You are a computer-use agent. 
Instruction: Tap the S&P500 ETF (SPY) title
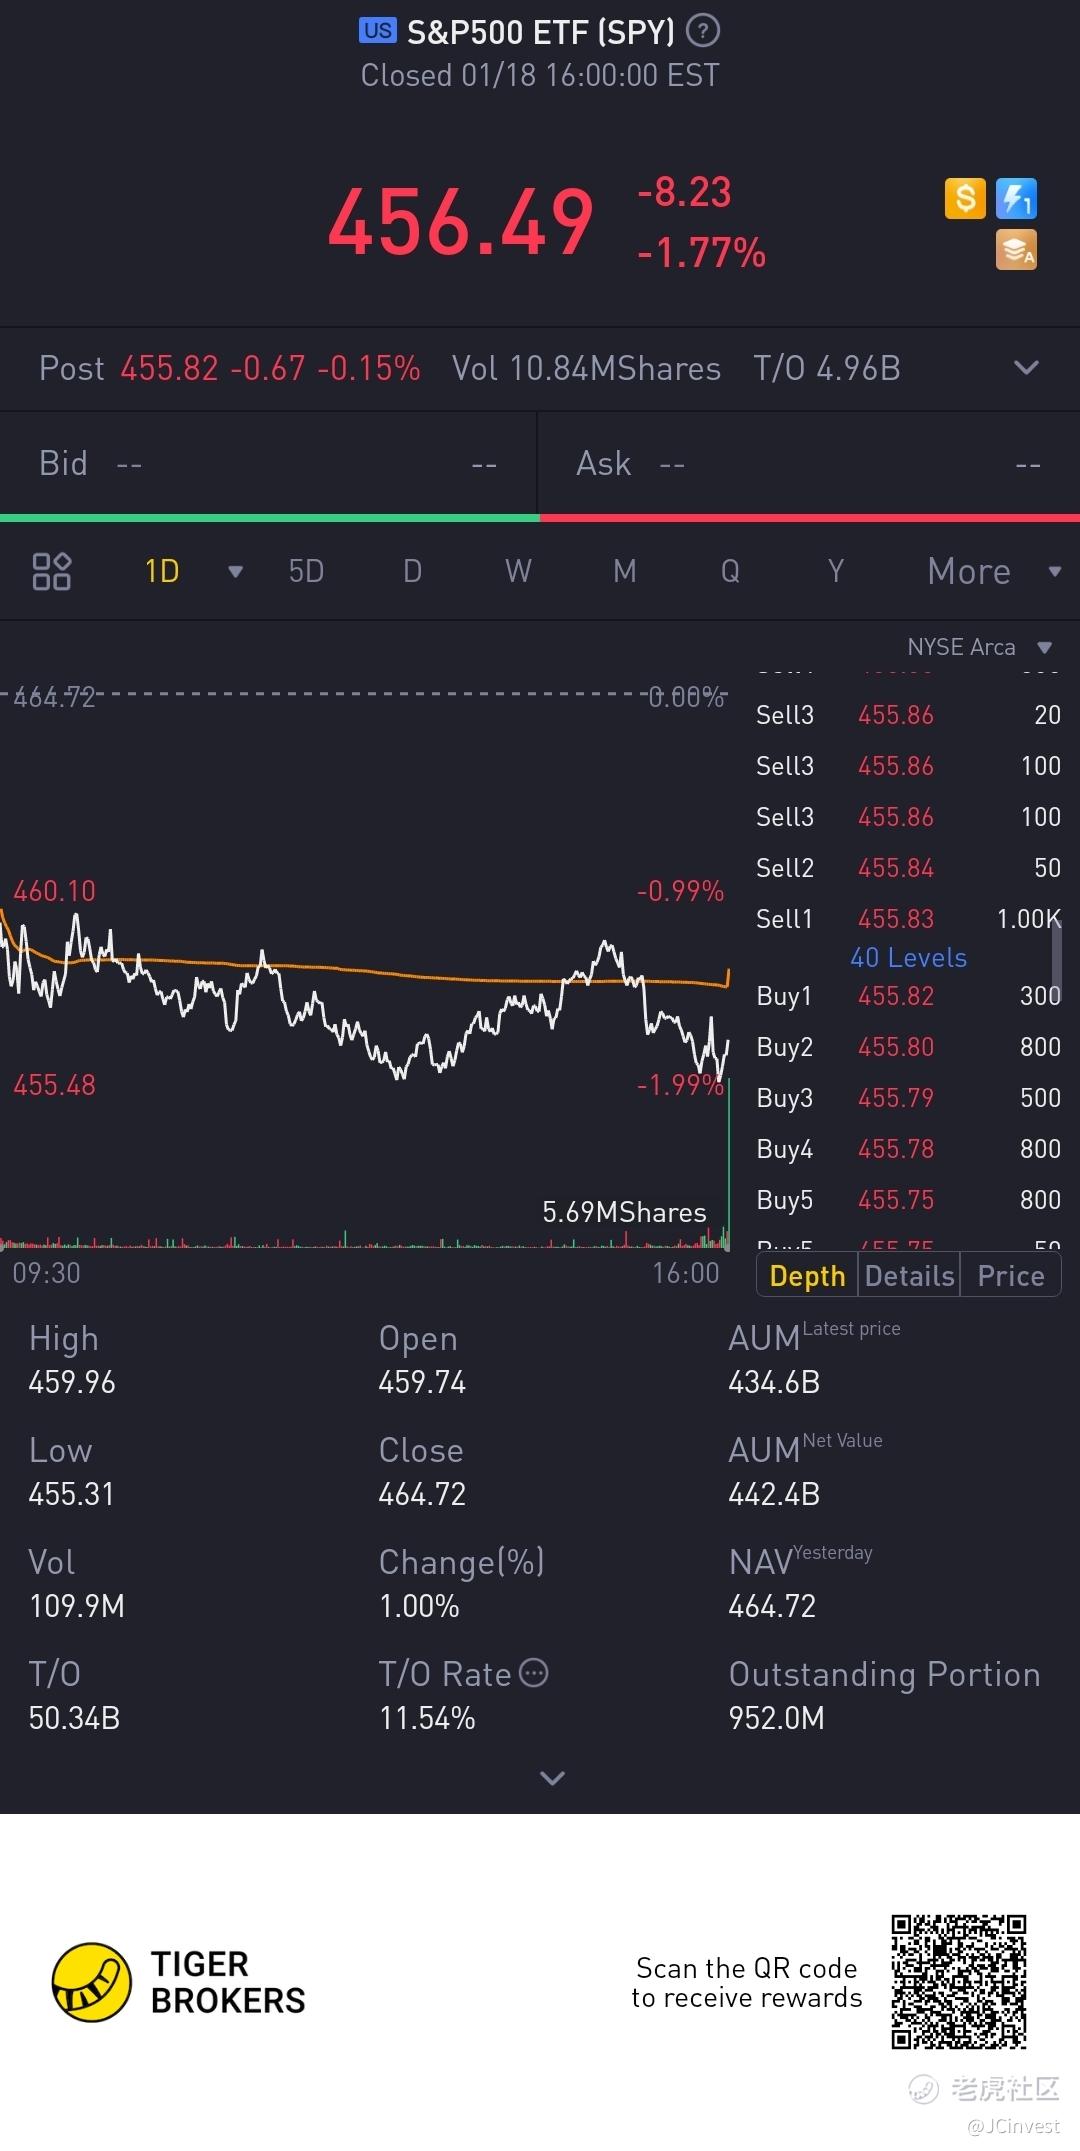(x=540, y=32)
